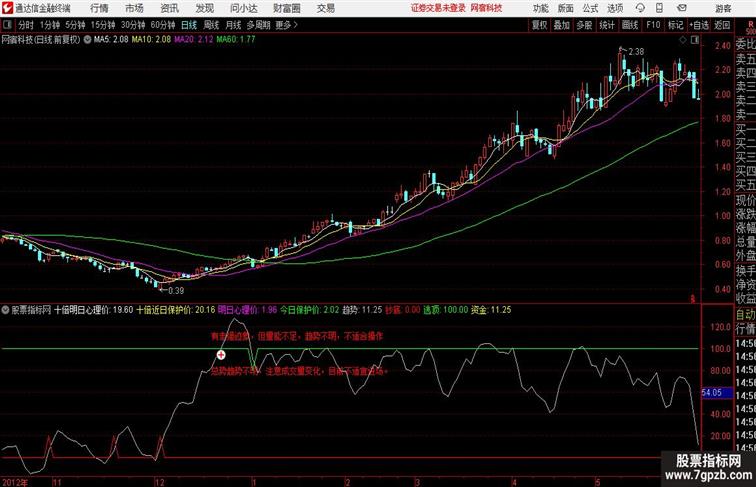Click the 十倍明日心理价: 19.60 value
The image size is (756, 487).
pos(94,310)
